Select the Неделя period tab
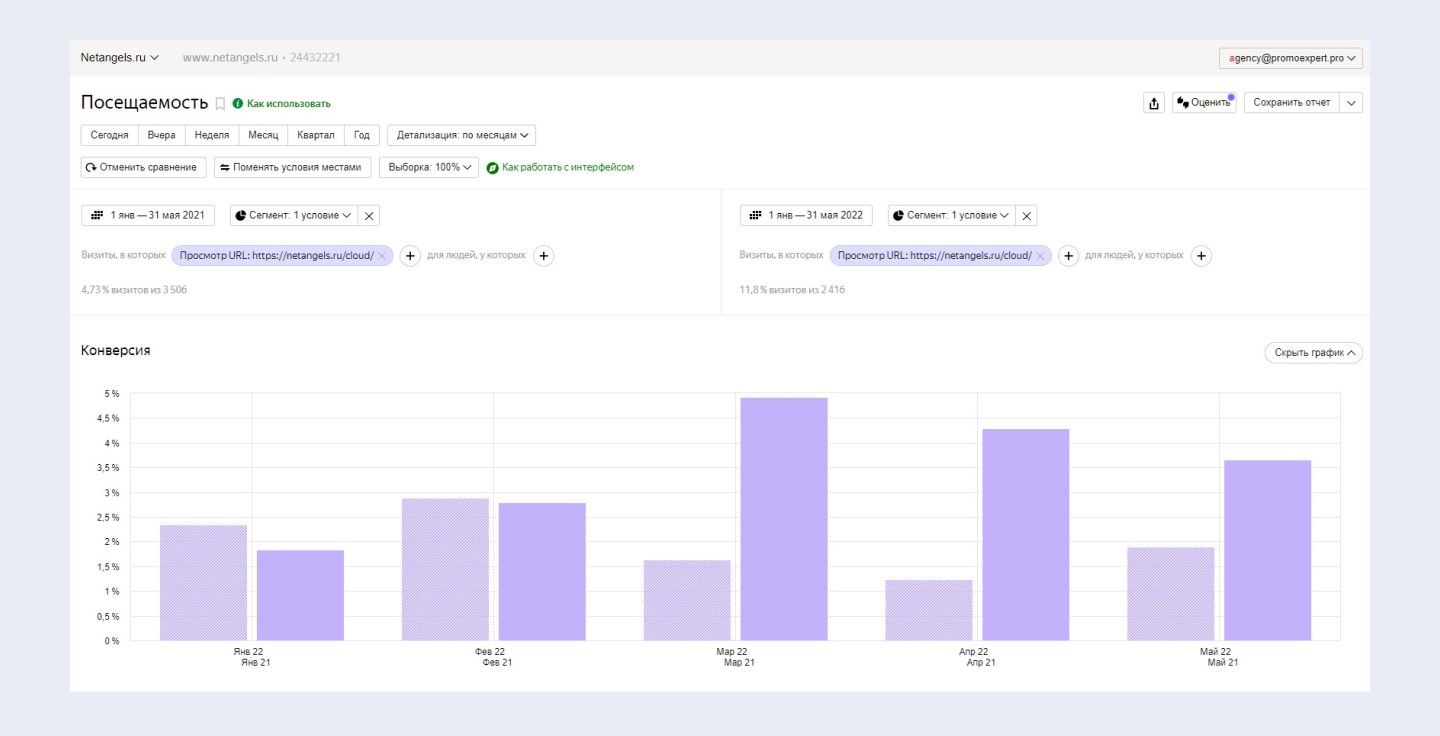Screen dimensions: 1440x736 212,135
